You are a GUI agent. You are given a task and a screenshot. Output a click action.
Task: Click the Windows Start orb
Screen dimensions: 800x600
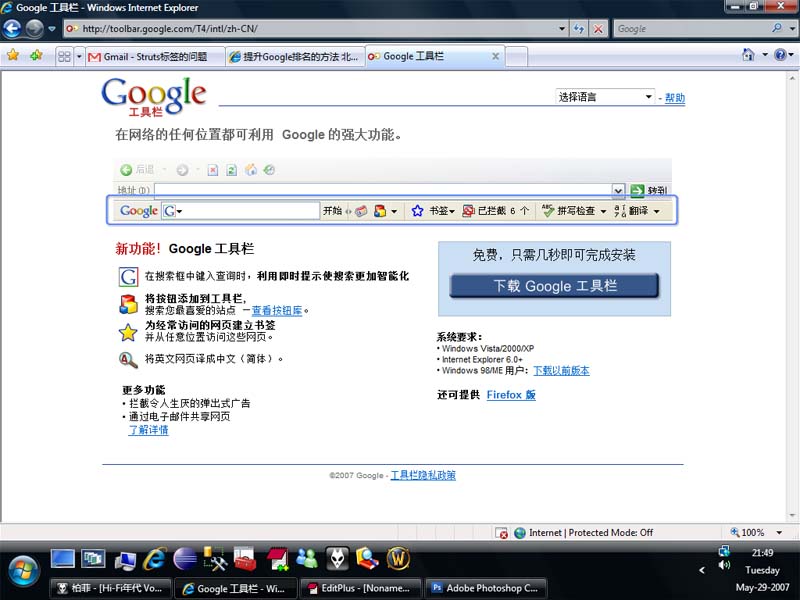tap(22, 570)
